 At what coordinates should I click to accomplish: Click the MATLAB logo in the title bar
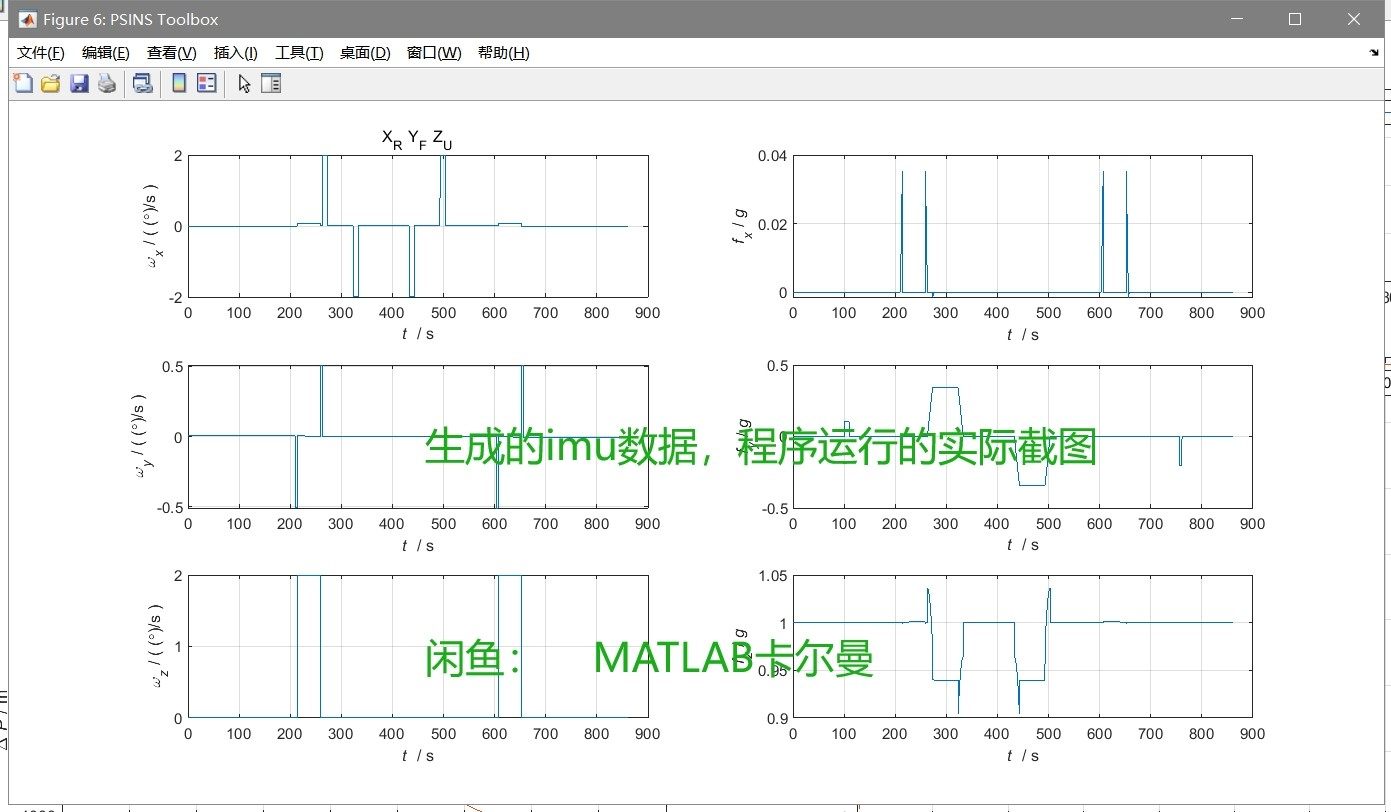point(27,19)
